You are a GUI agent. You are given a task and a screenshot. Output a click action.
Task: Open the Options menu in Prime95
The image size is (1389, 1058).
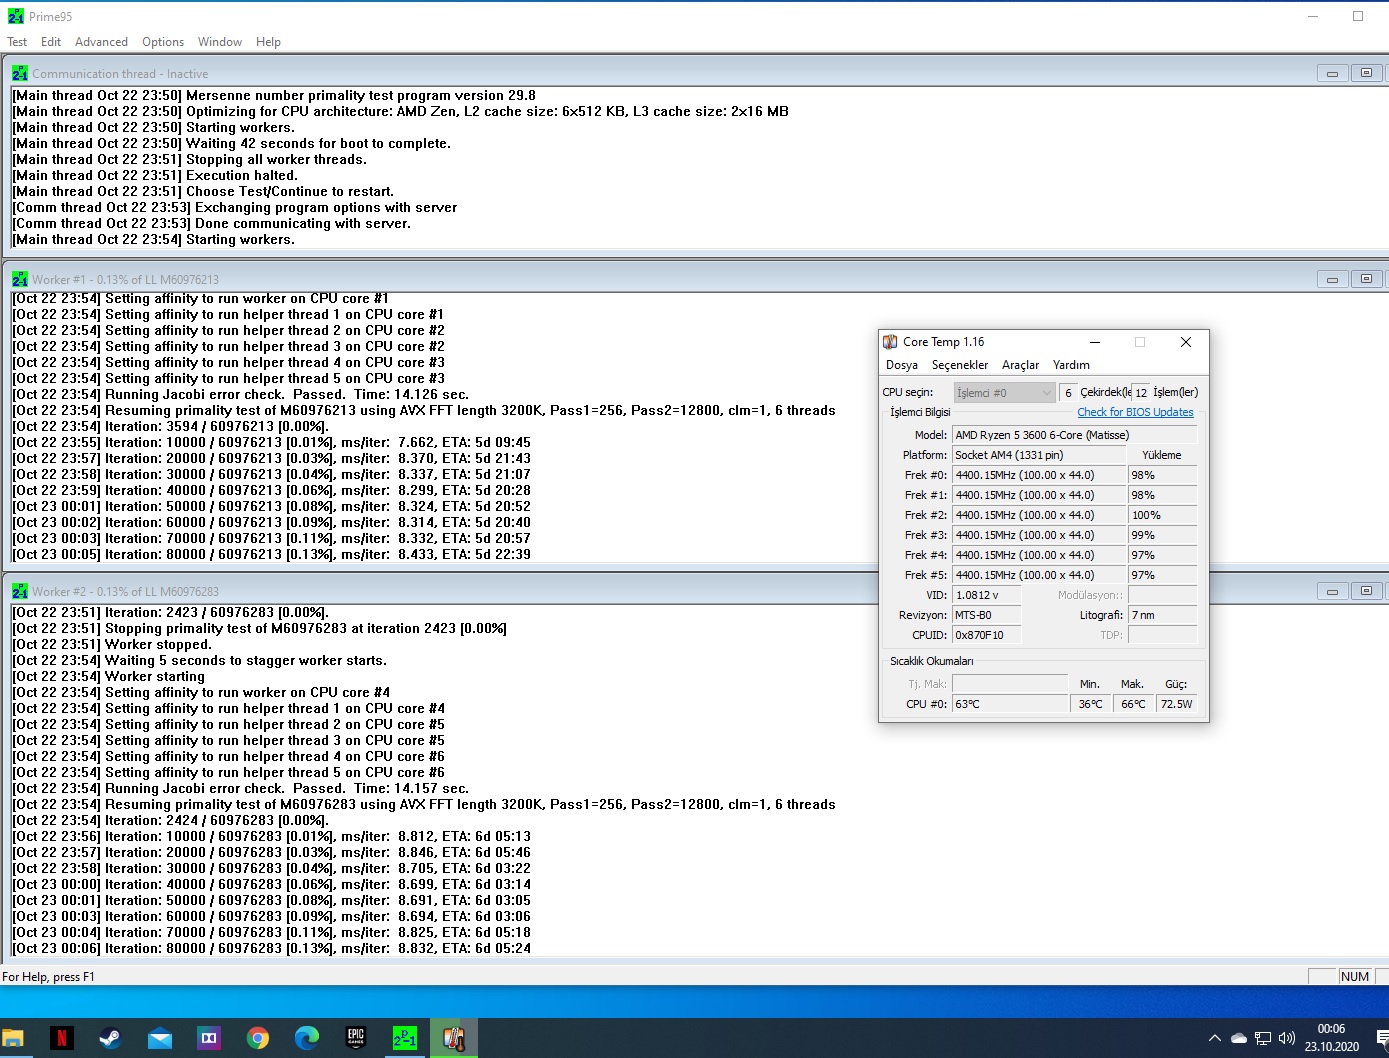(163, 42)
